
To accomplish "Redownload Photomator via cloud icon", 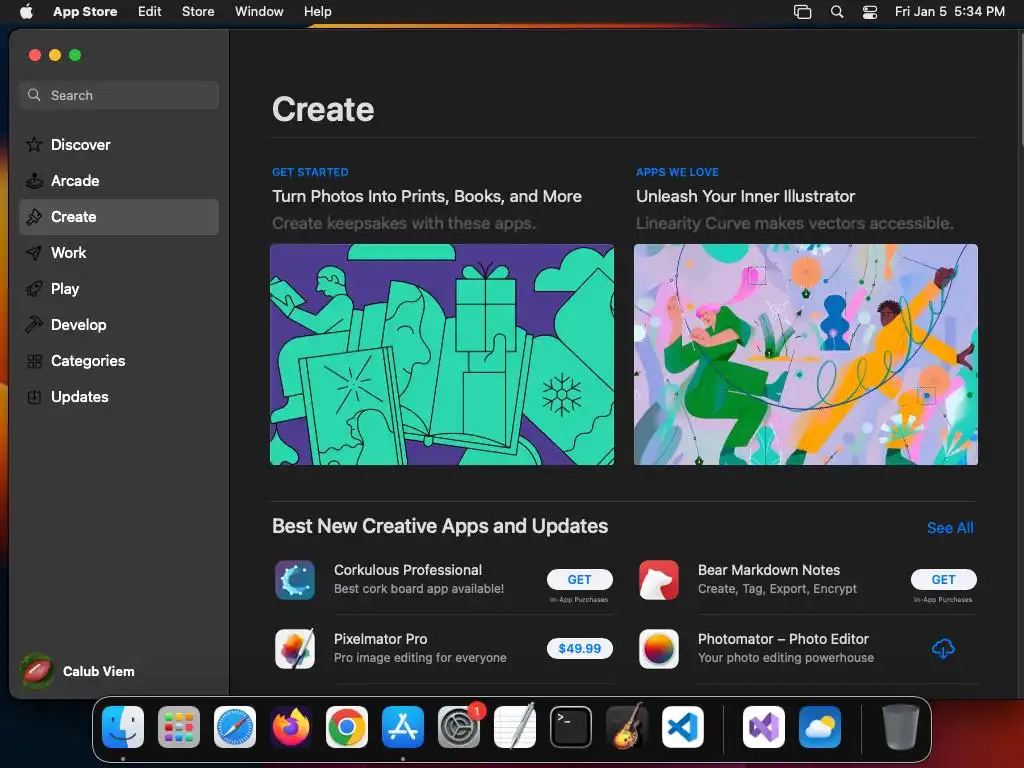I will pyautogui.click(x=943, y=648).
